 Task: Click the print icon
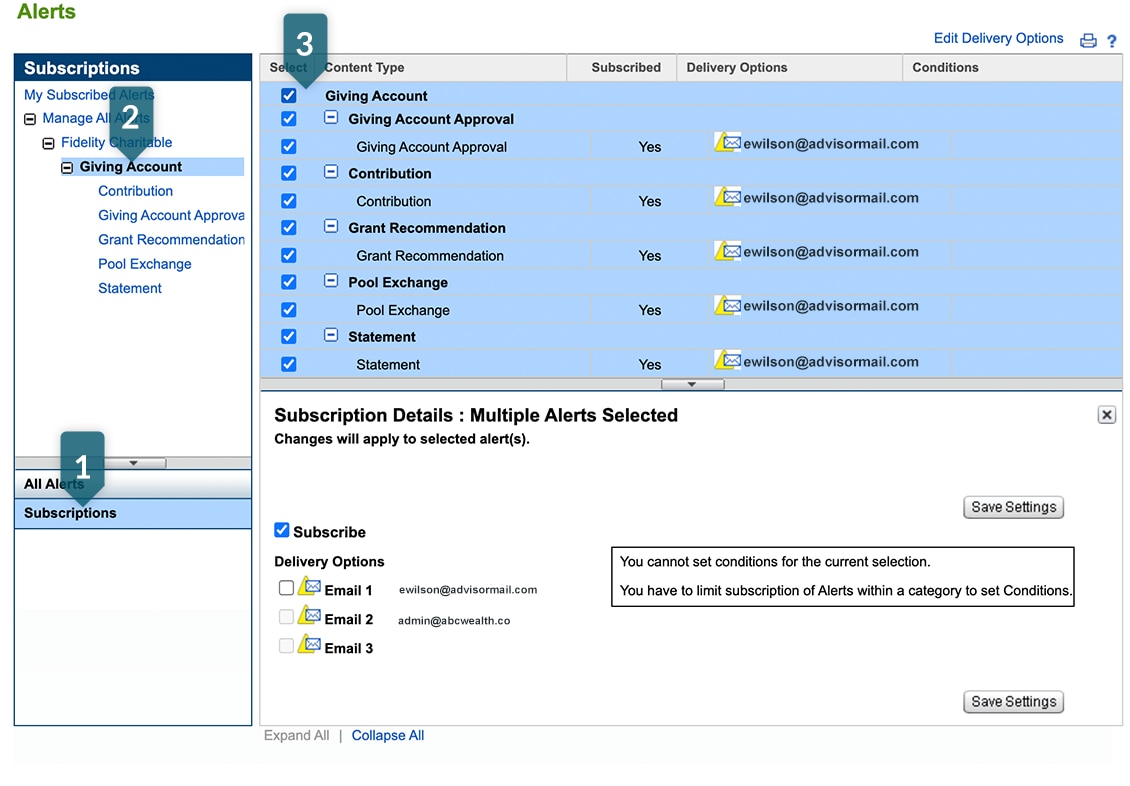(1087, 41)
